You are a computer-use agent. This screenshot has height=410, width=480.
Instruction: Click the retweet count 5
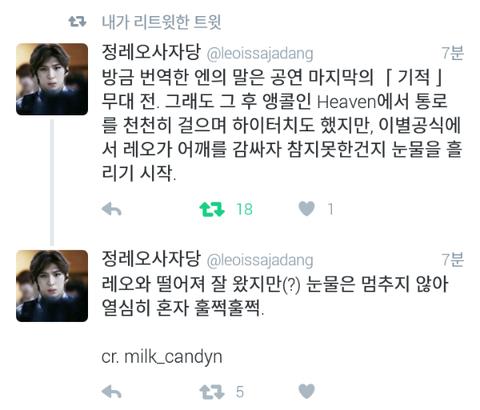pos(240,392)
